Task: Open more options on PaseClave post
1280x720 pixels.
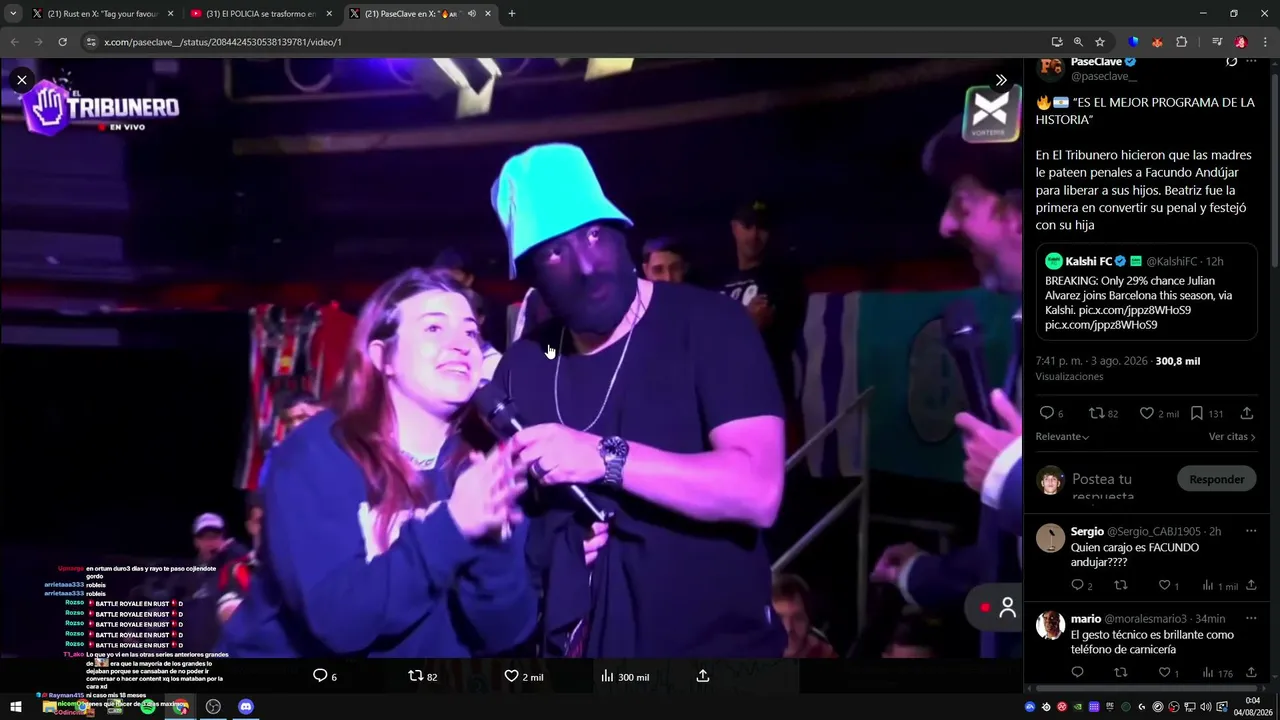Action: click(1251, 62)
